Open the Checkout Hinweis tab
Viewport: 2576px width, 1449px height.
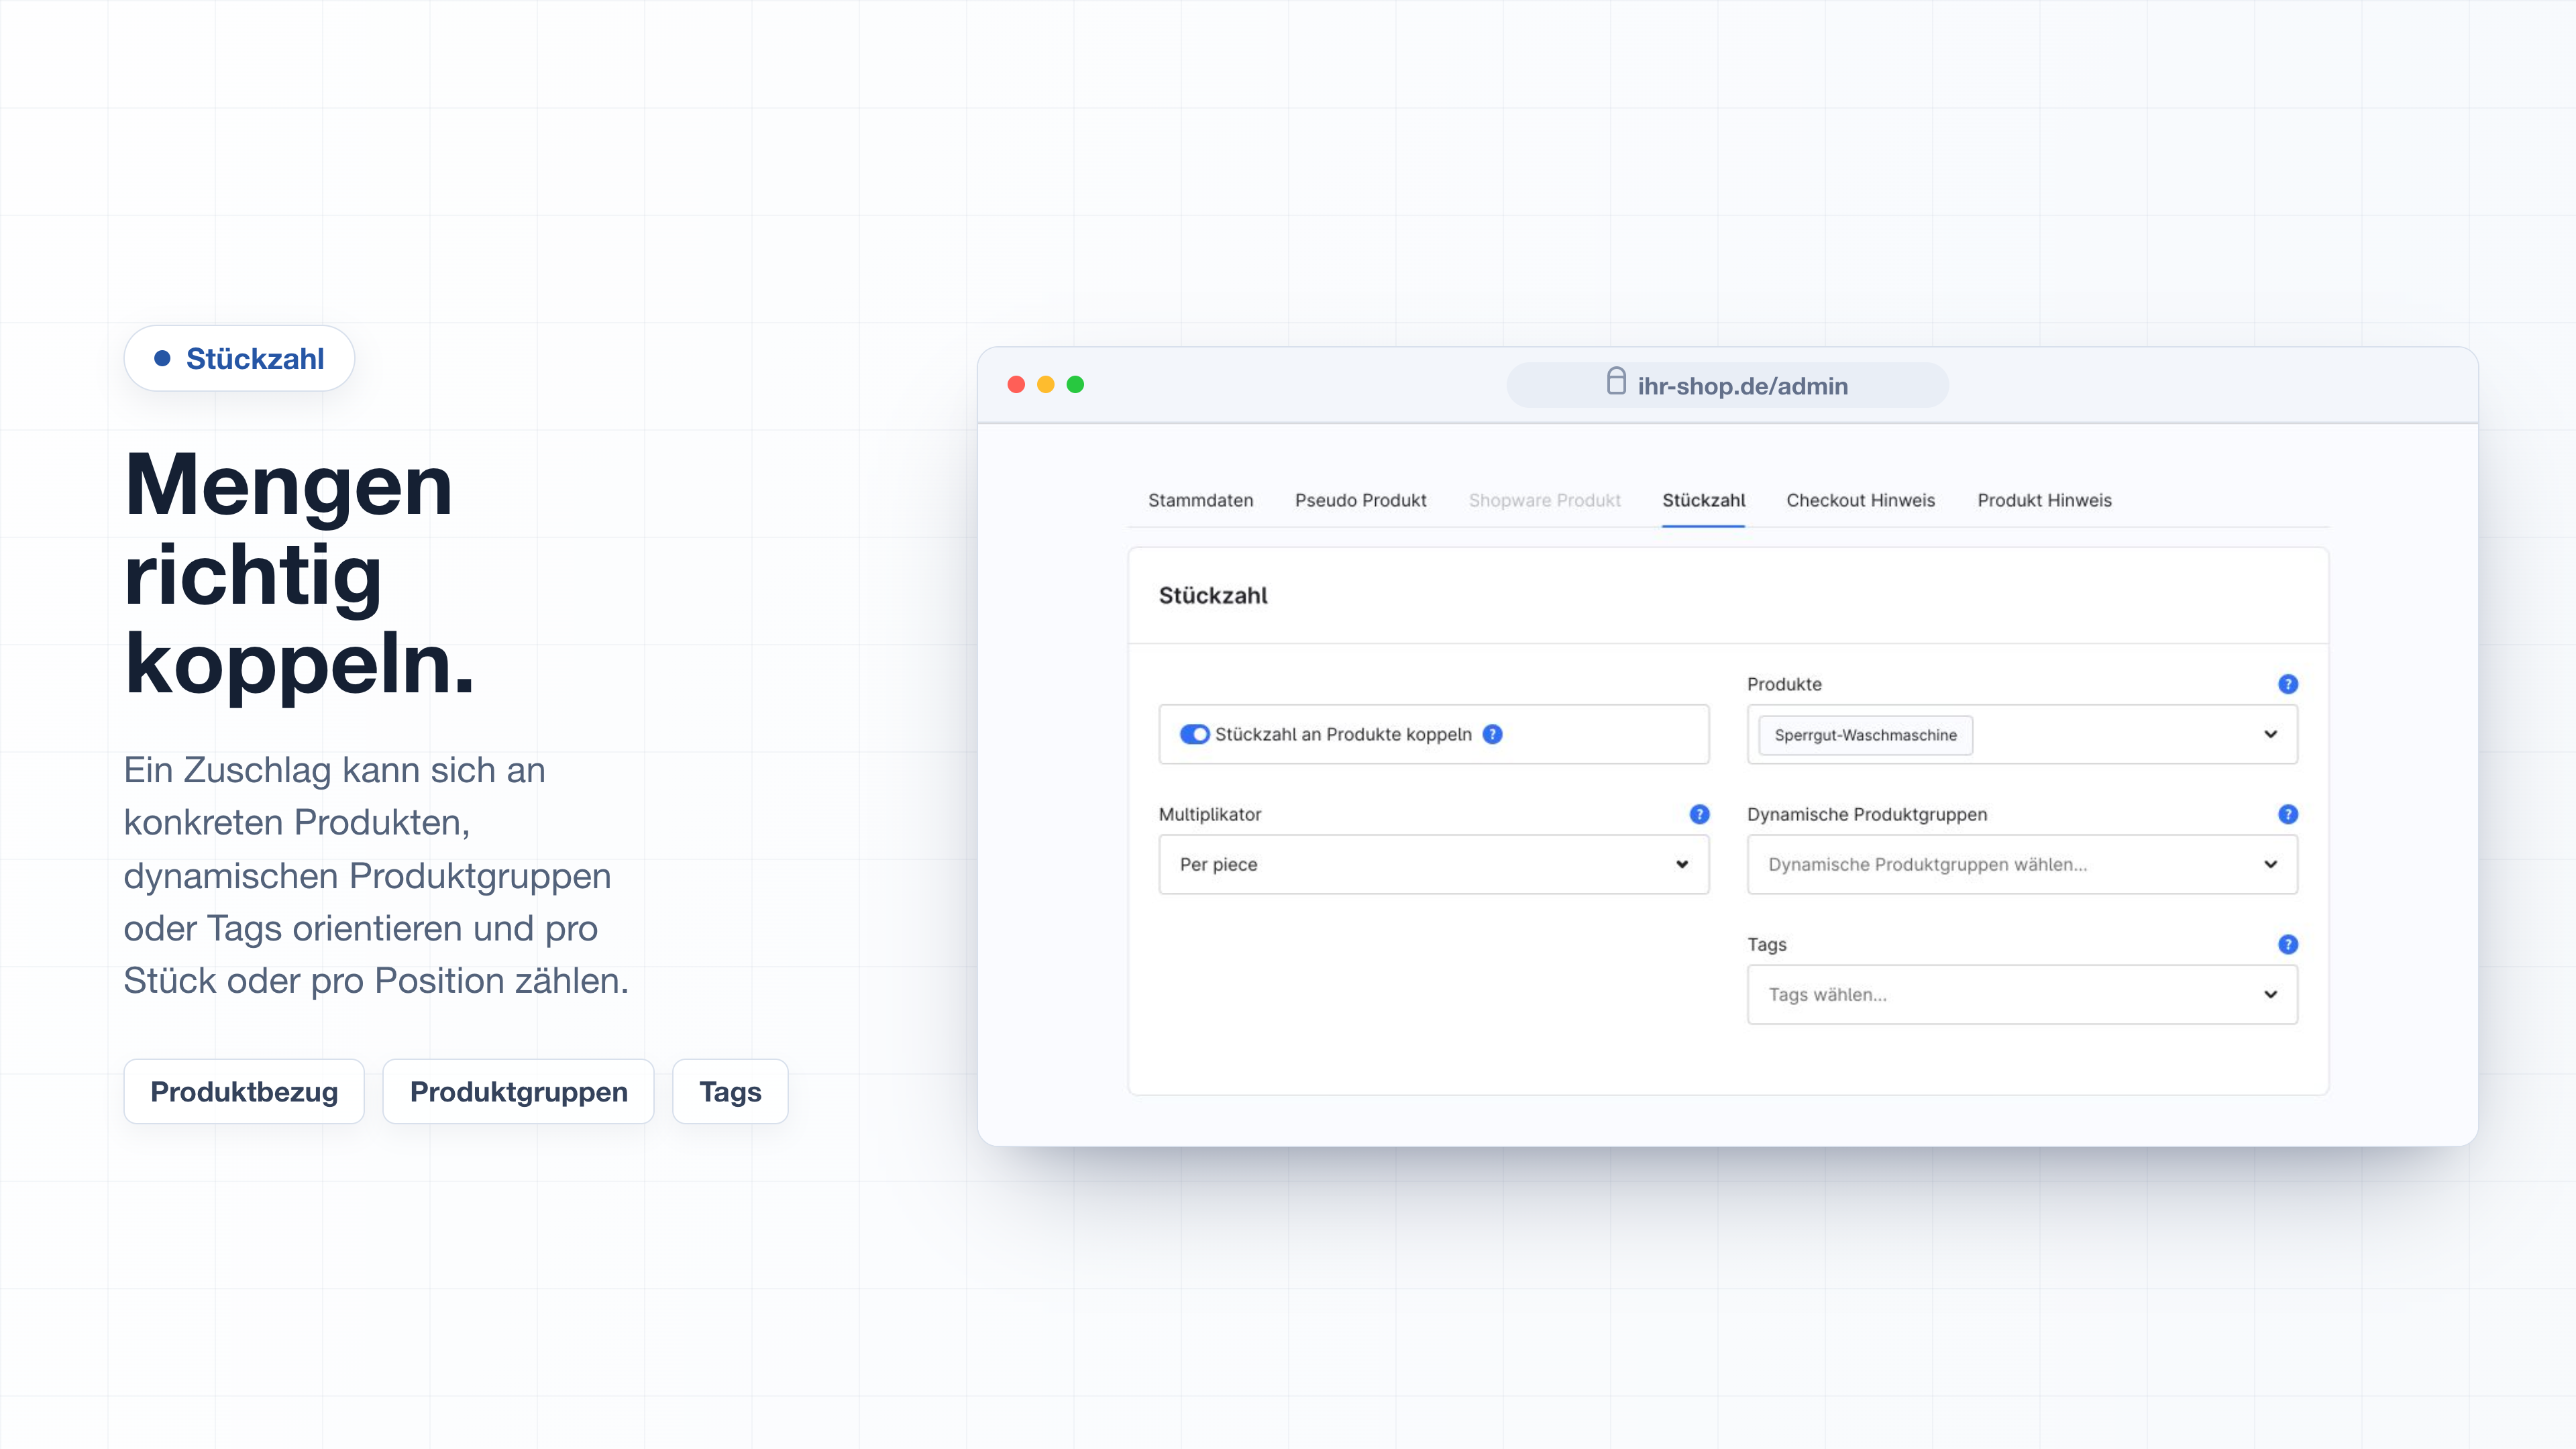(x=1860, y=500)
